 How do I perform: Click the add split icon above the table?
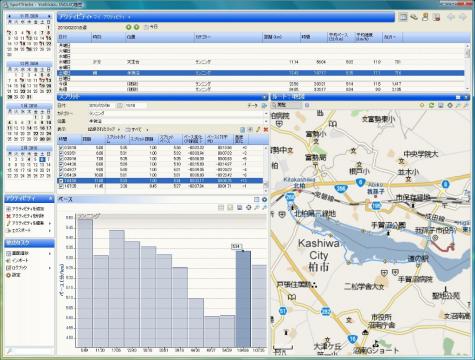(x=250, y=129)
